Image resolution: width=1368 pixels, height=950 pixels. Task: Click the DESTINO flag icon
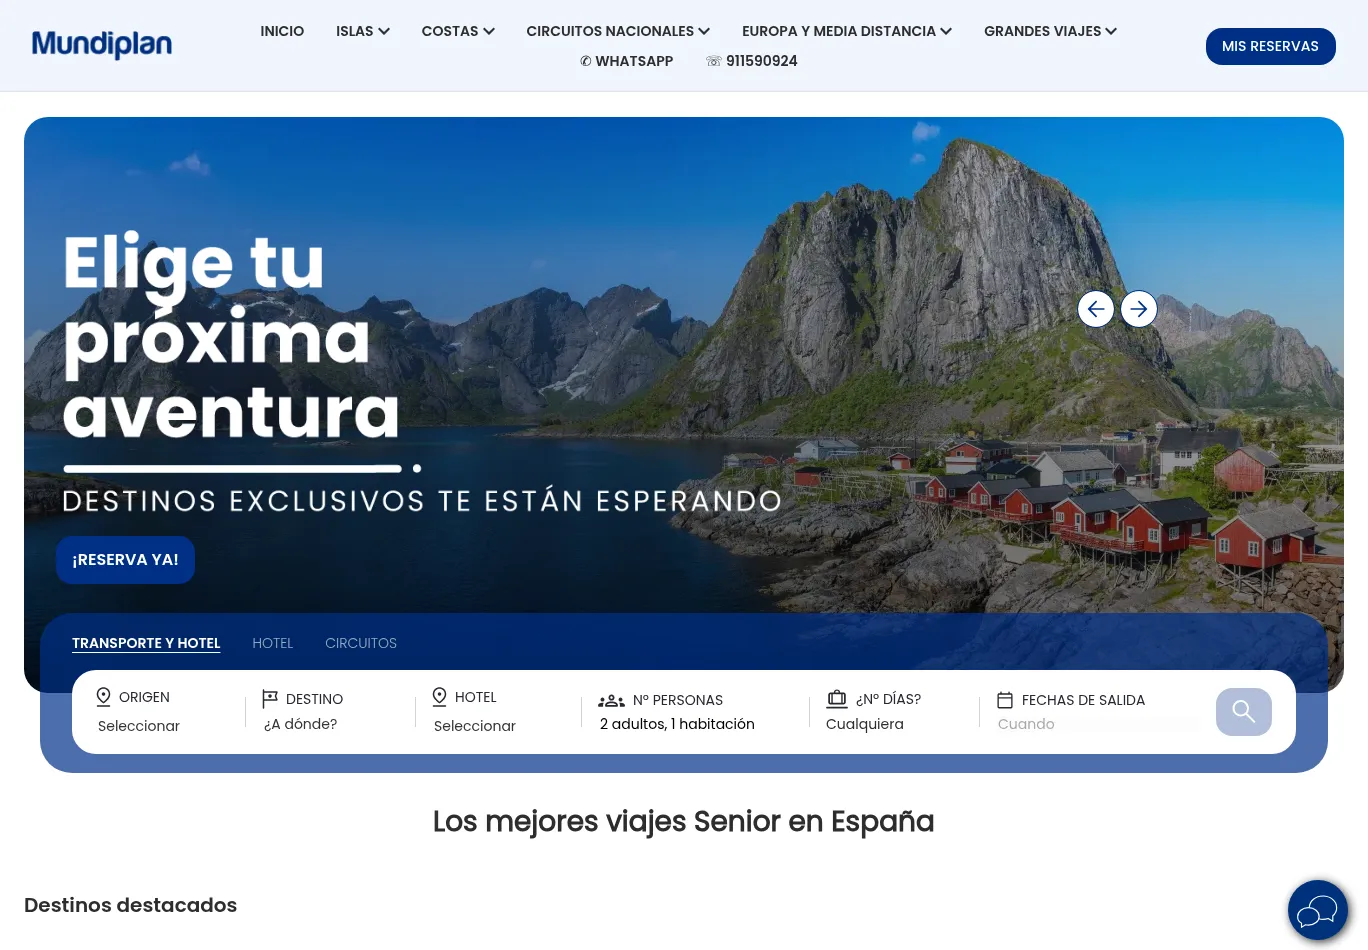tap(270, 699)
